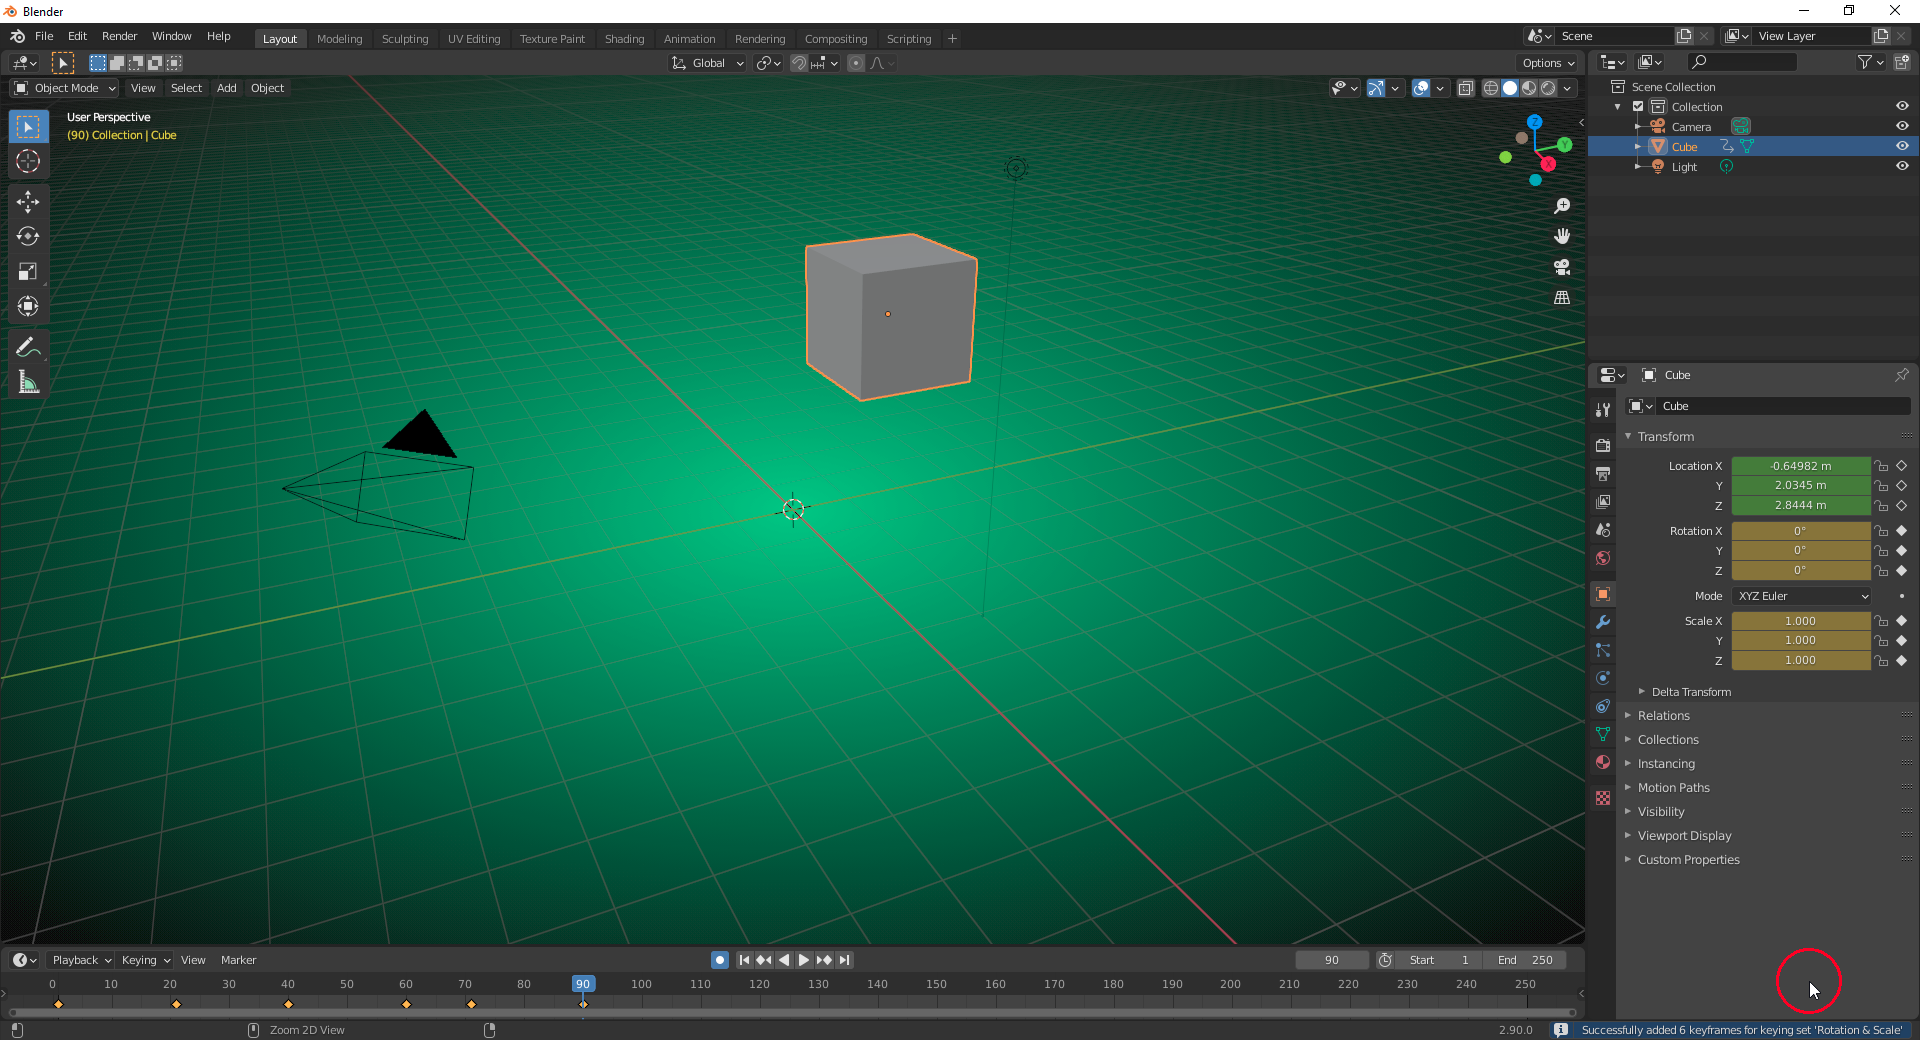The image size is (1920, 1040).
Task: Click the outliner search field
Action: click(x=1742, y=62)
